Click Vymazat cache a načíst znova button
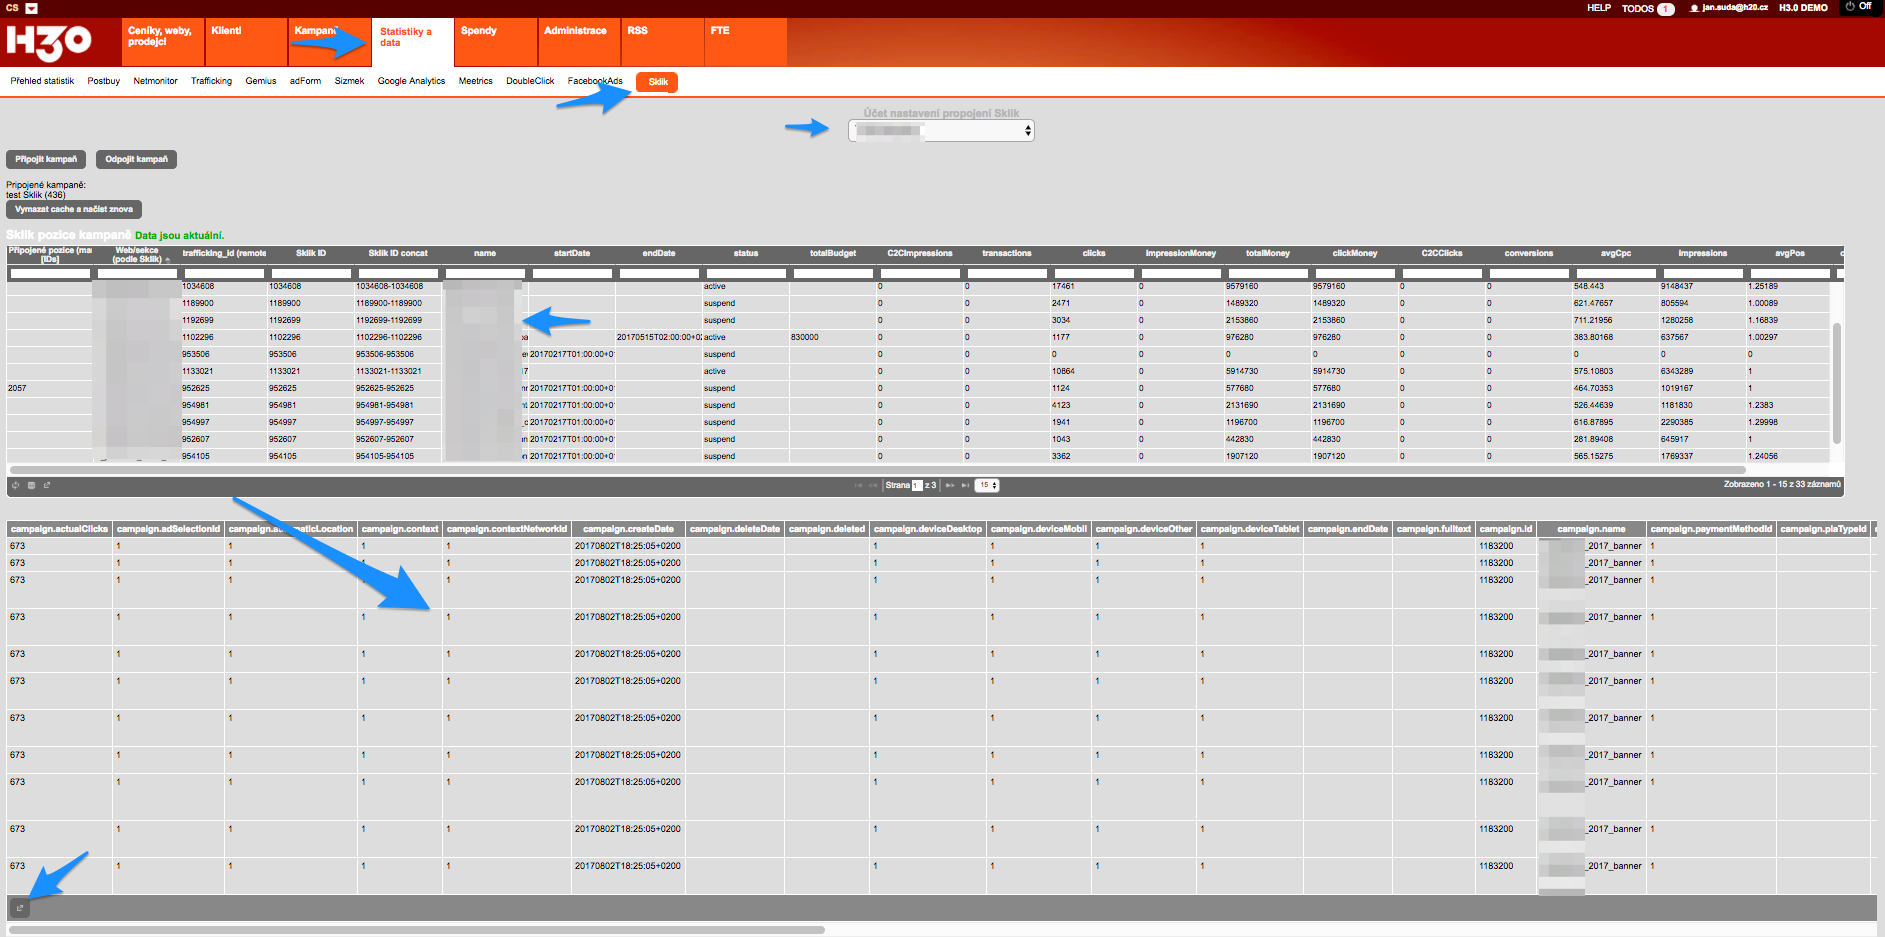This screenshot has height=937, width=1885. tap(74, 209)
